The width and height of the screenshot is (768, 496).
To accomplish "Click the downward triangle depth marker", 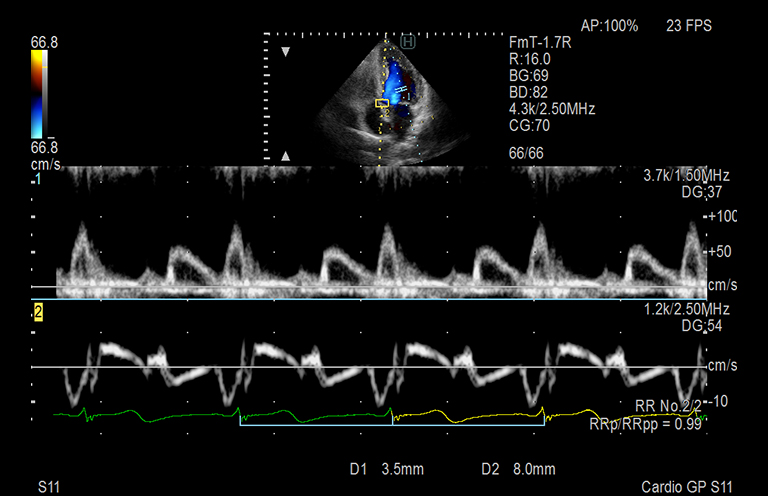I will point(286,51).
